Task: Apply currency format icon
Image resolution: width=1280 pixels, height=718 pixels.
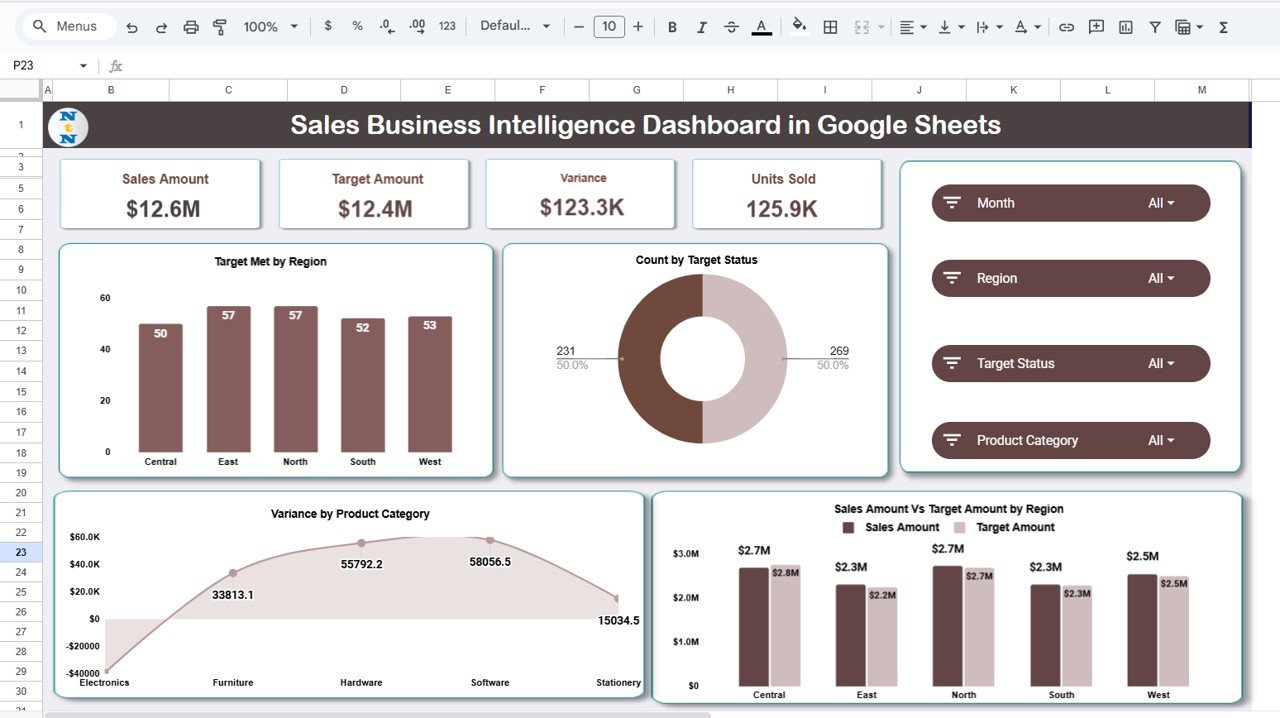Action: [x=328, y=26]
